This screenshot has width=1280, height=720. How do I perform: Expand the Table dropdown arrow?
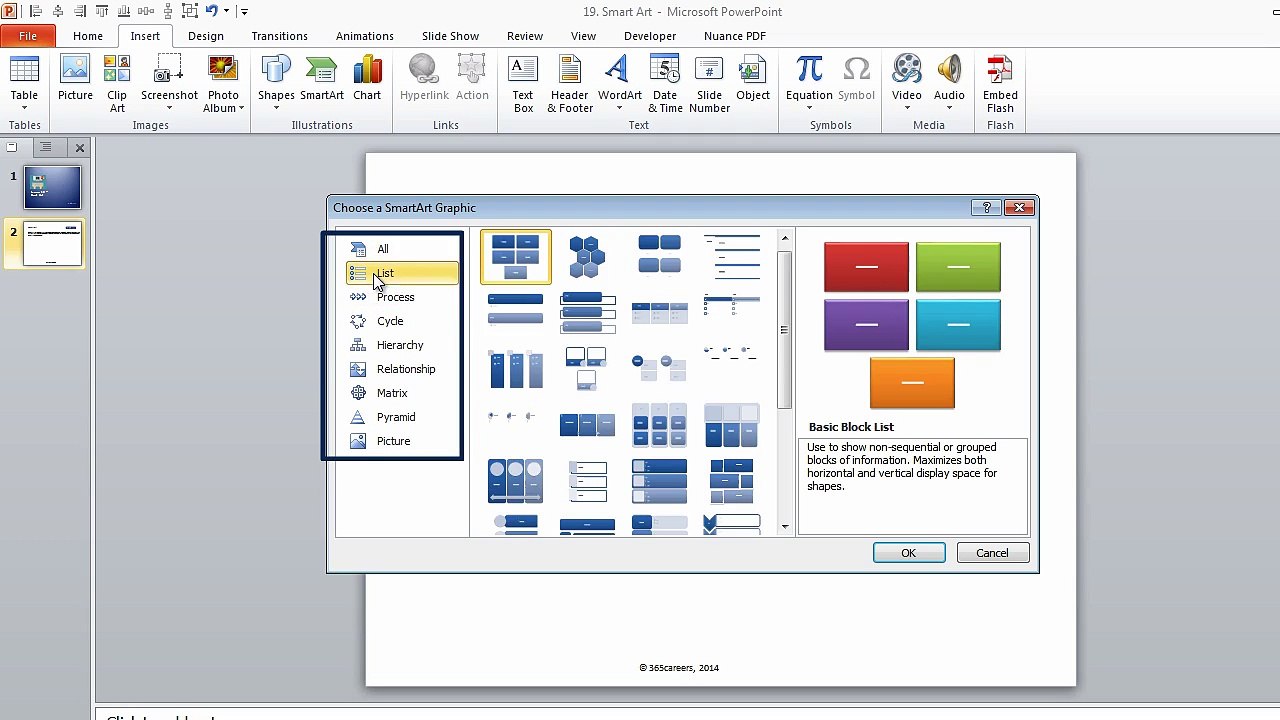pos(24,108)
